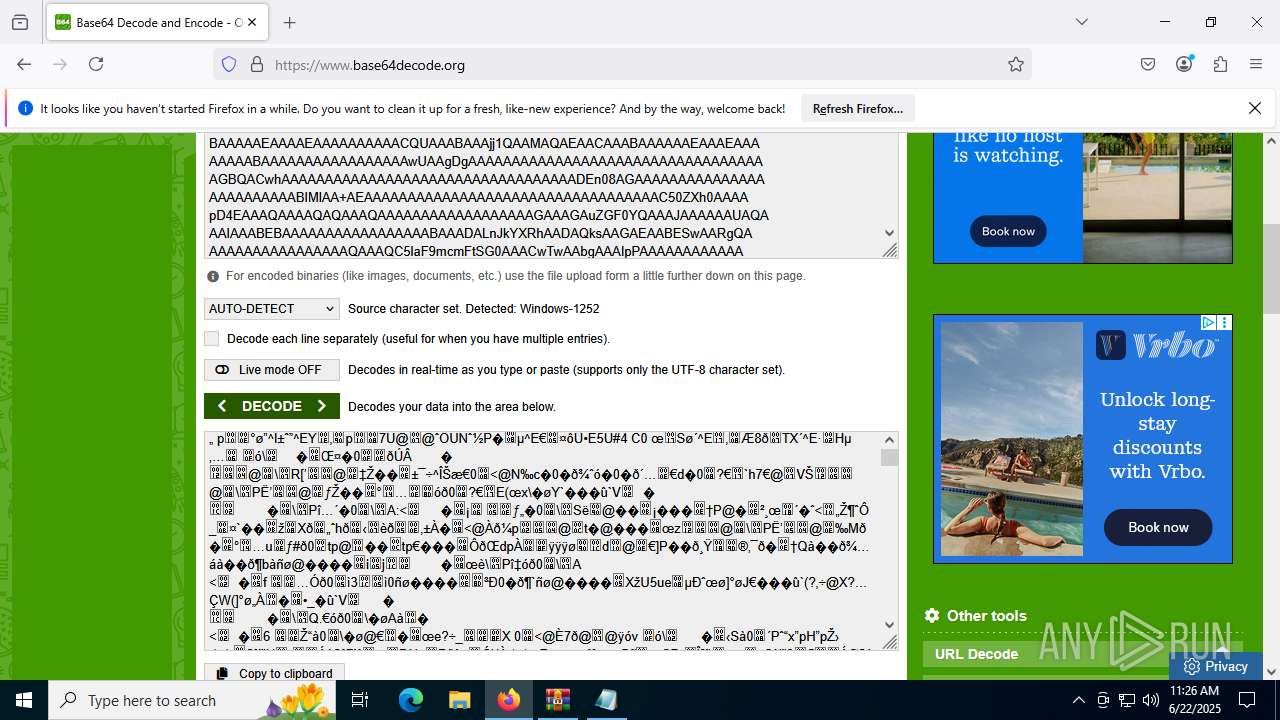The image size is (1280, 720).
Task: Click Book now in top ad
Action: coord(1008,231)
